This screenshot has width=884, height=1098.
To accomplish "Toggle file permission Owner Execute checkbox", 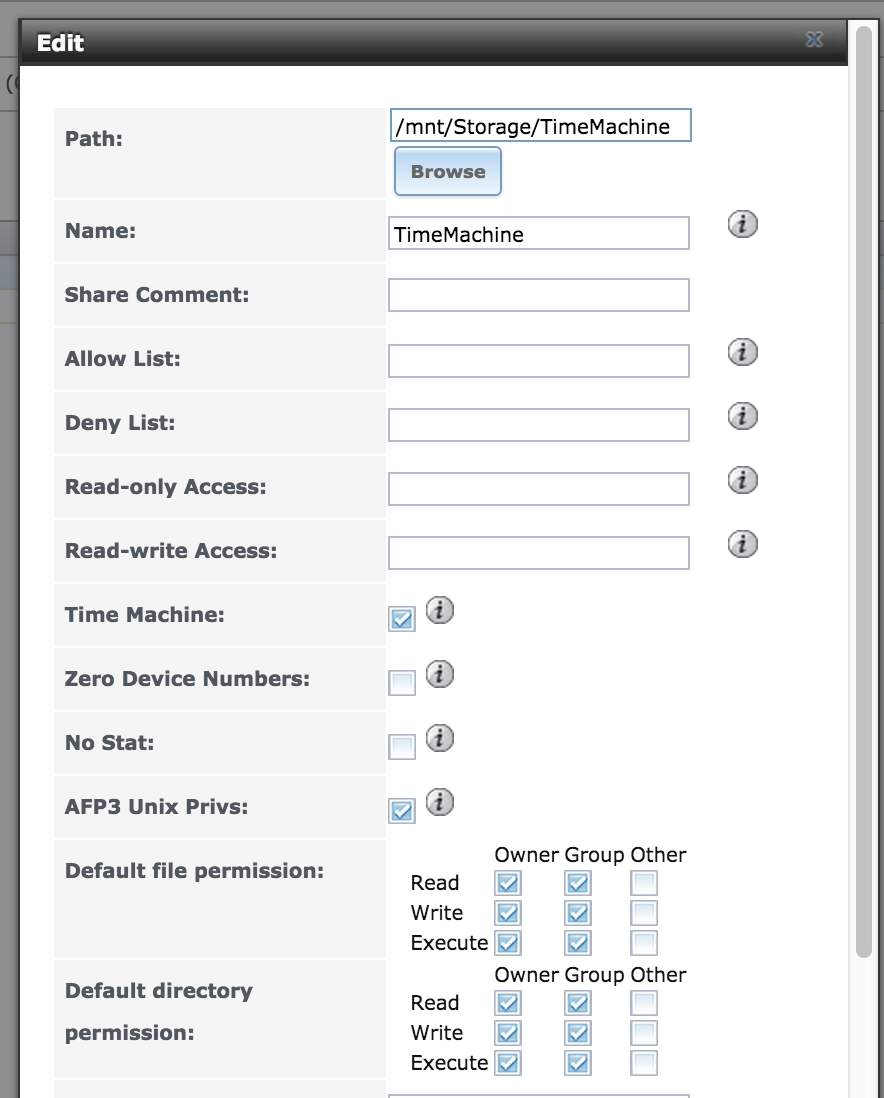I will pyautogui.click(x=508, y=943).
